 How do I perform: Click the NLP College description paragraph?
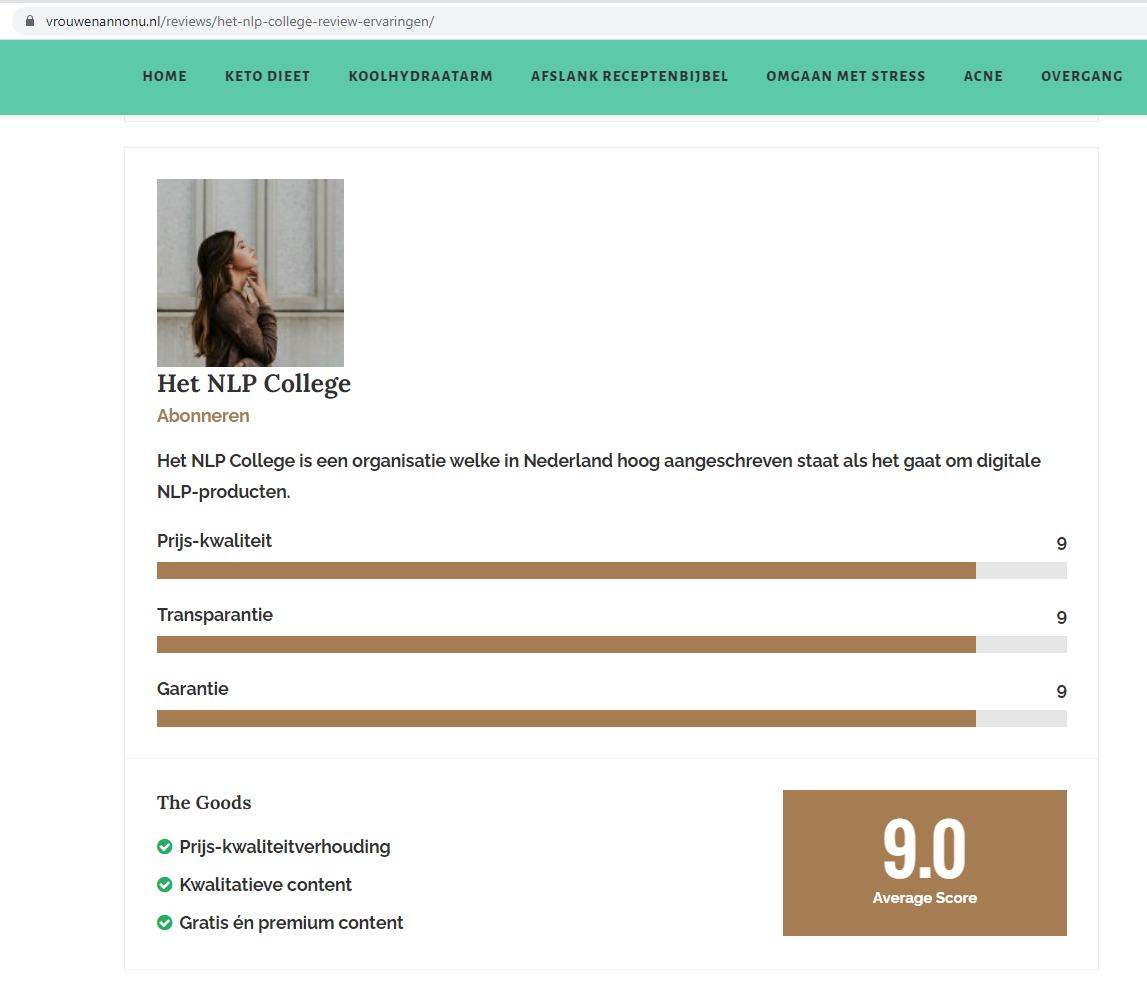coord(598,477)
